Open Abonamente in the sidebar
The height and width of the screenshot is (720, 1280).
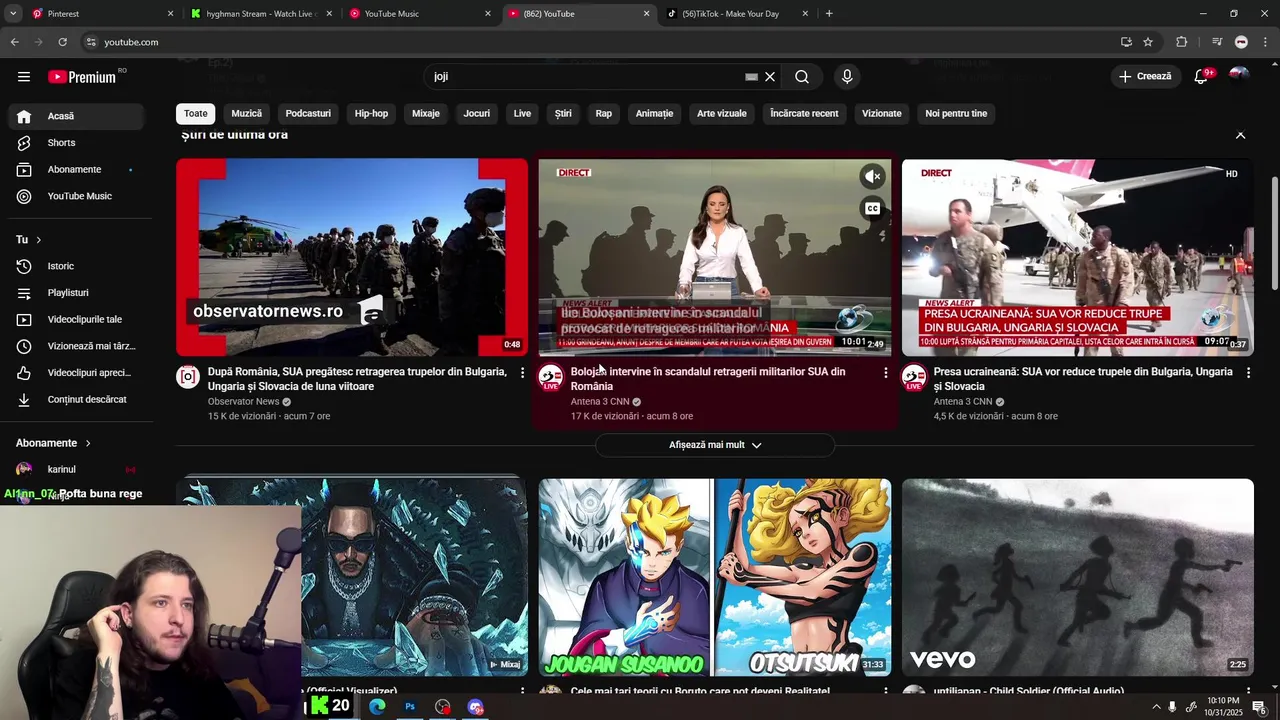[77, 170]
